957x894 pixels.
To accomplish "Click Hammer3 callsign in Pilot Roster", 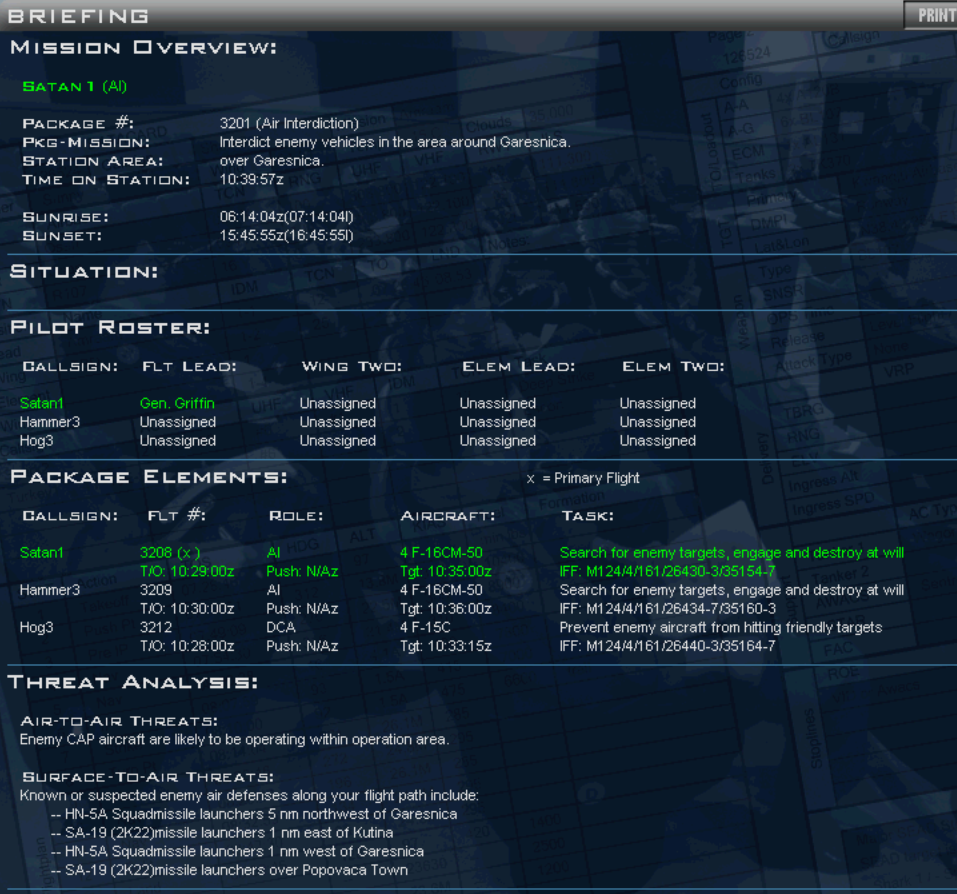I will (50, 422).
